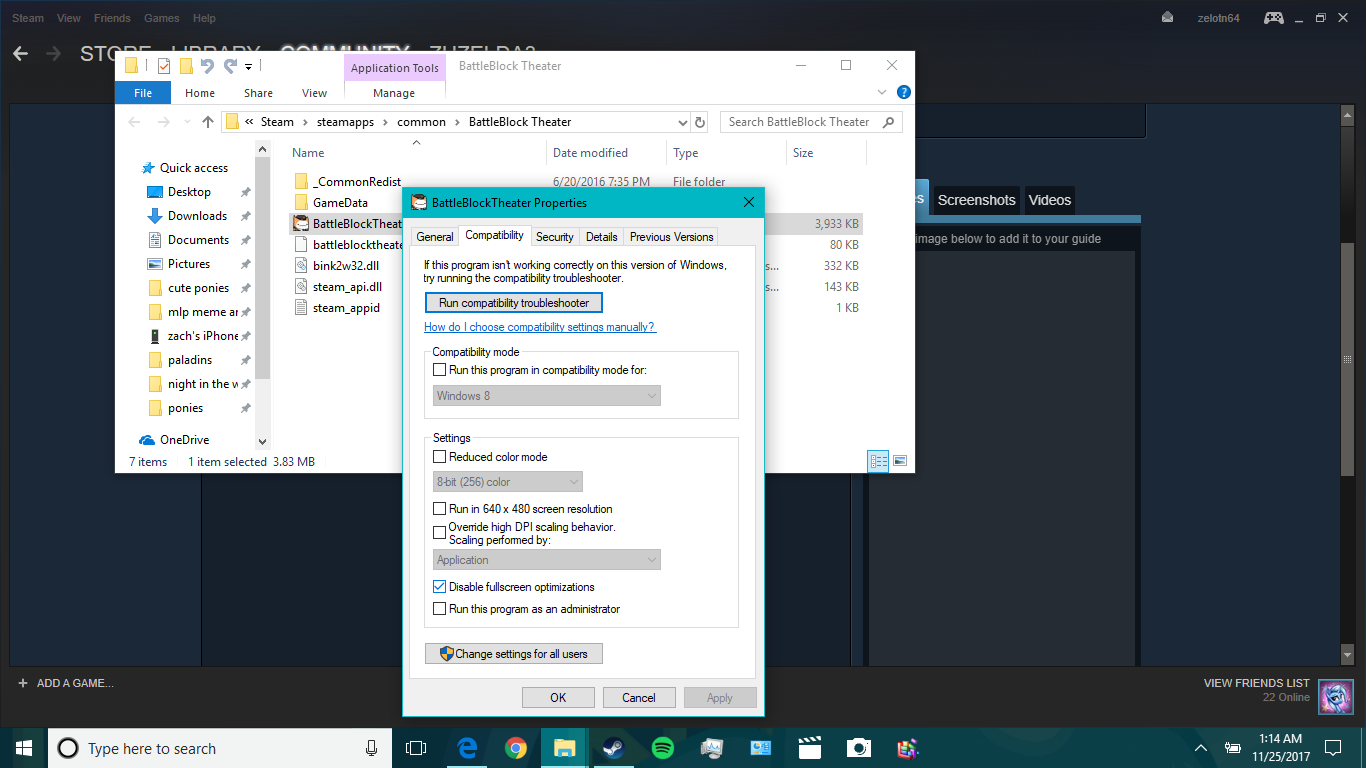Open the Share ribbon tab in Explorer
Screen dimensions: 1366x768
tap(258, 93)
